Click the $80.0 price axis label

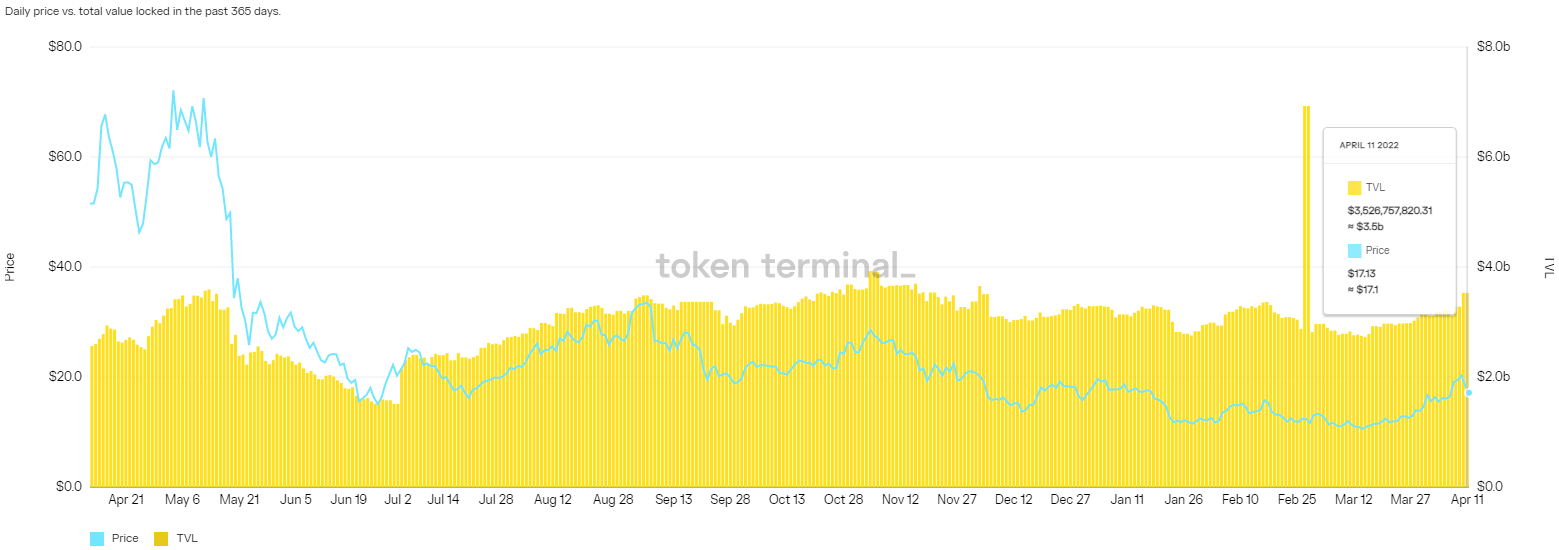65,47
